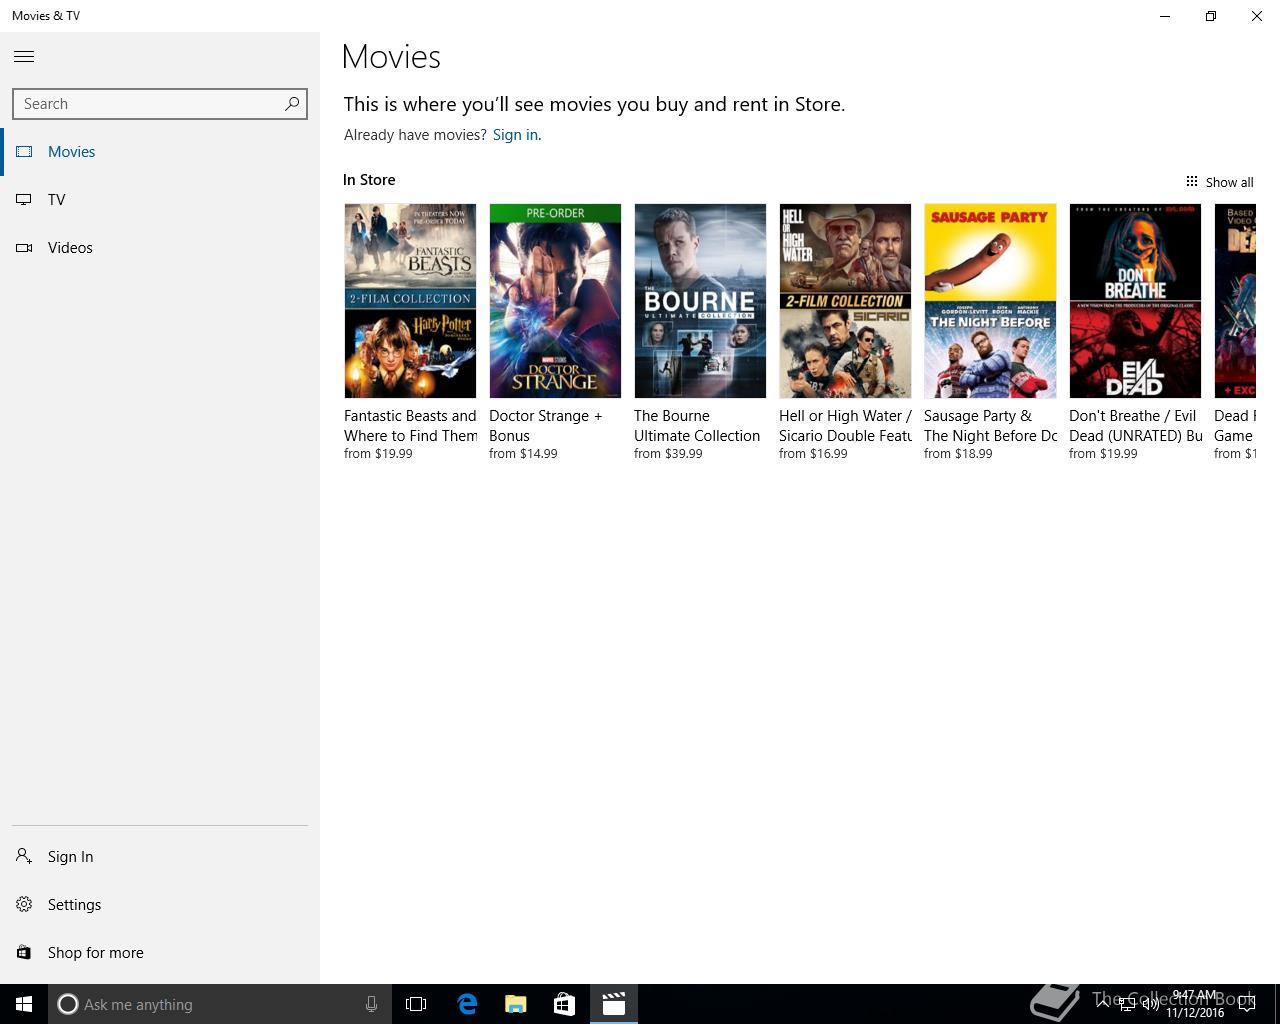Open the Videos section

tap(160, 248)
